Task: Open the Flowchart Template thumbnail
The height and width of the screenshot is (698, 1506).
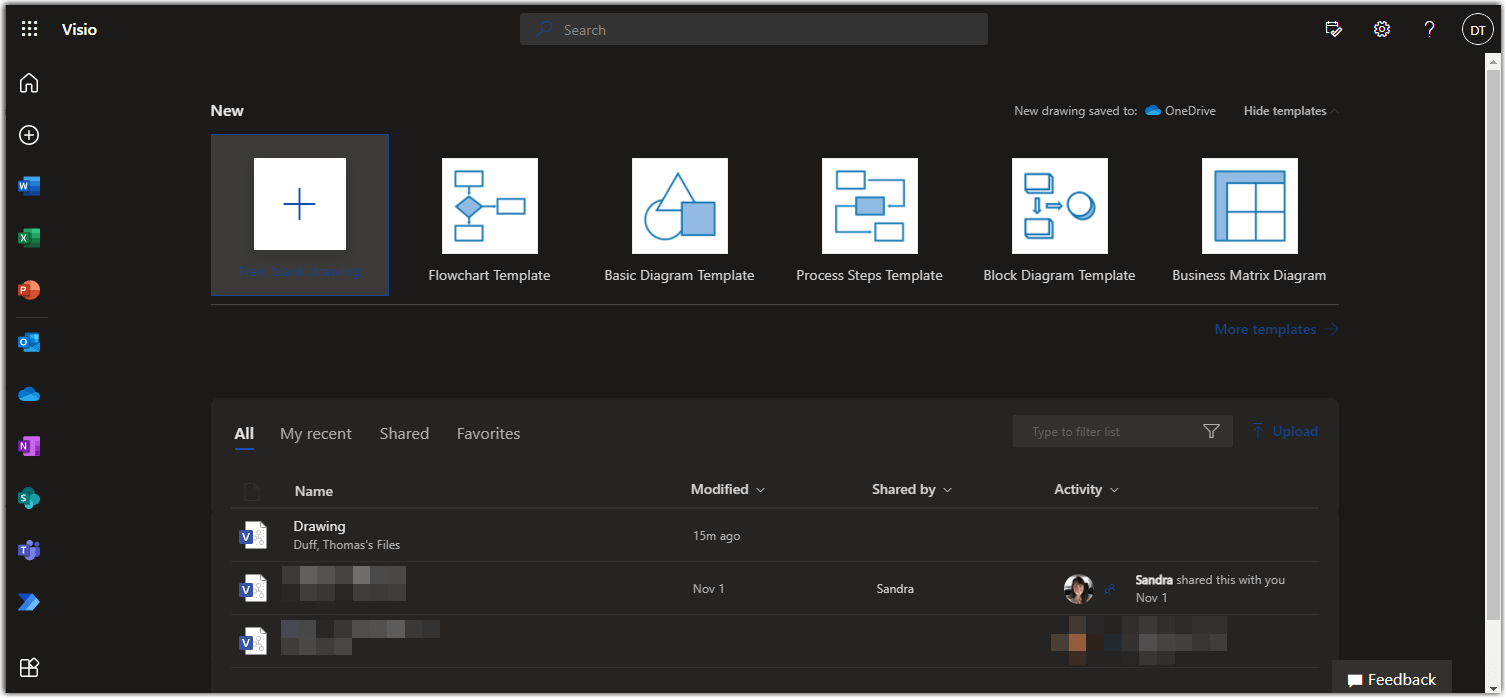Action: click(x=489, y=206)
